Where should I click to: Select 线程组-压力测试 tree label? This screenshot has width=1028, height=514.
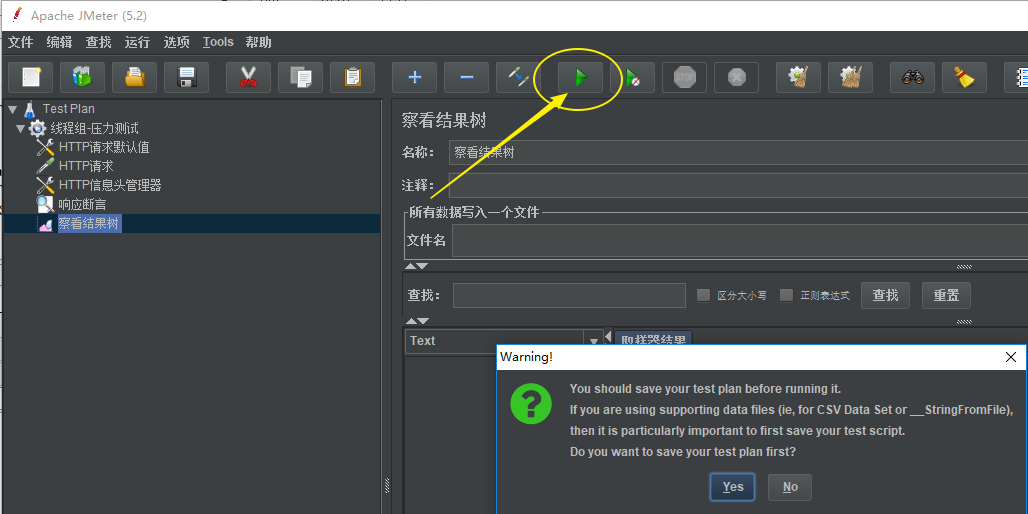click(x=94, y=128)
